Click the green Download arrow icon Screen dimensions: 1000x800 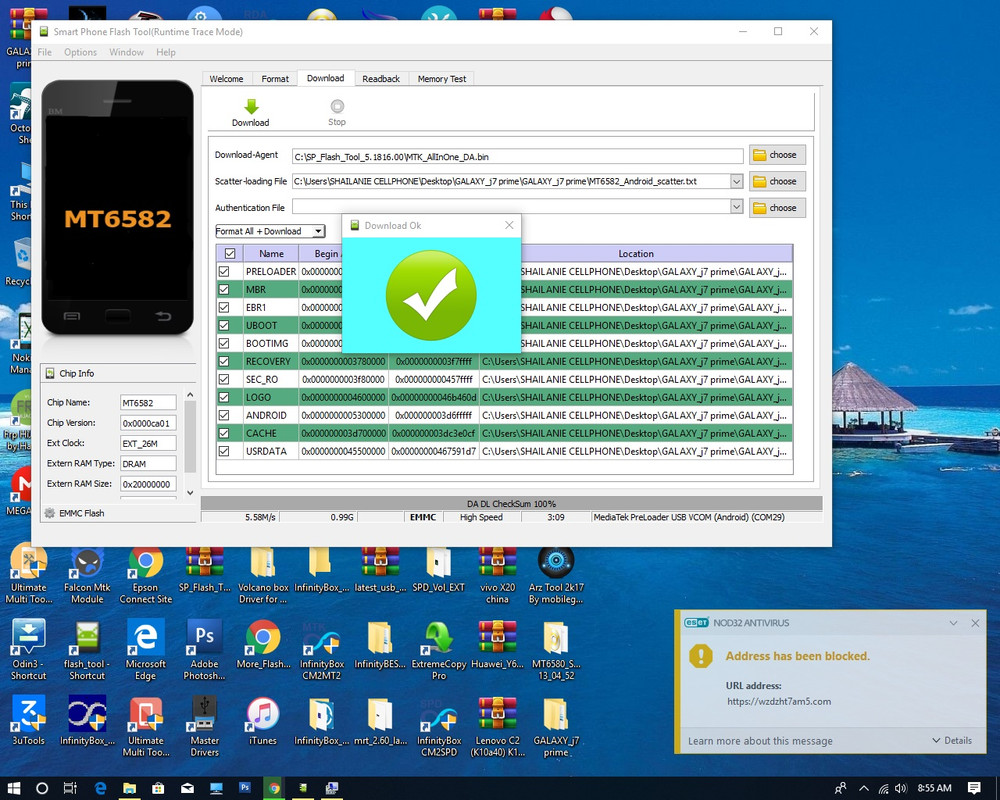[x=251, y=106]
